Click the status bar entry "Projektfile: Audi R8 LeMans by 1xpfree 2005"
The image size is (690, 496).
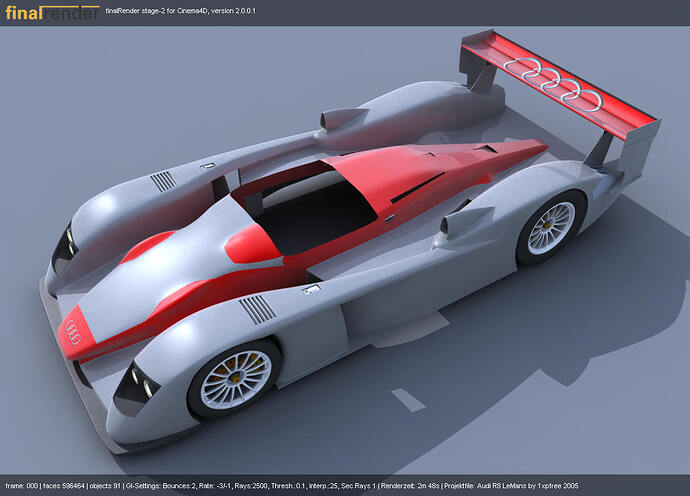click(x=511, y=486)
